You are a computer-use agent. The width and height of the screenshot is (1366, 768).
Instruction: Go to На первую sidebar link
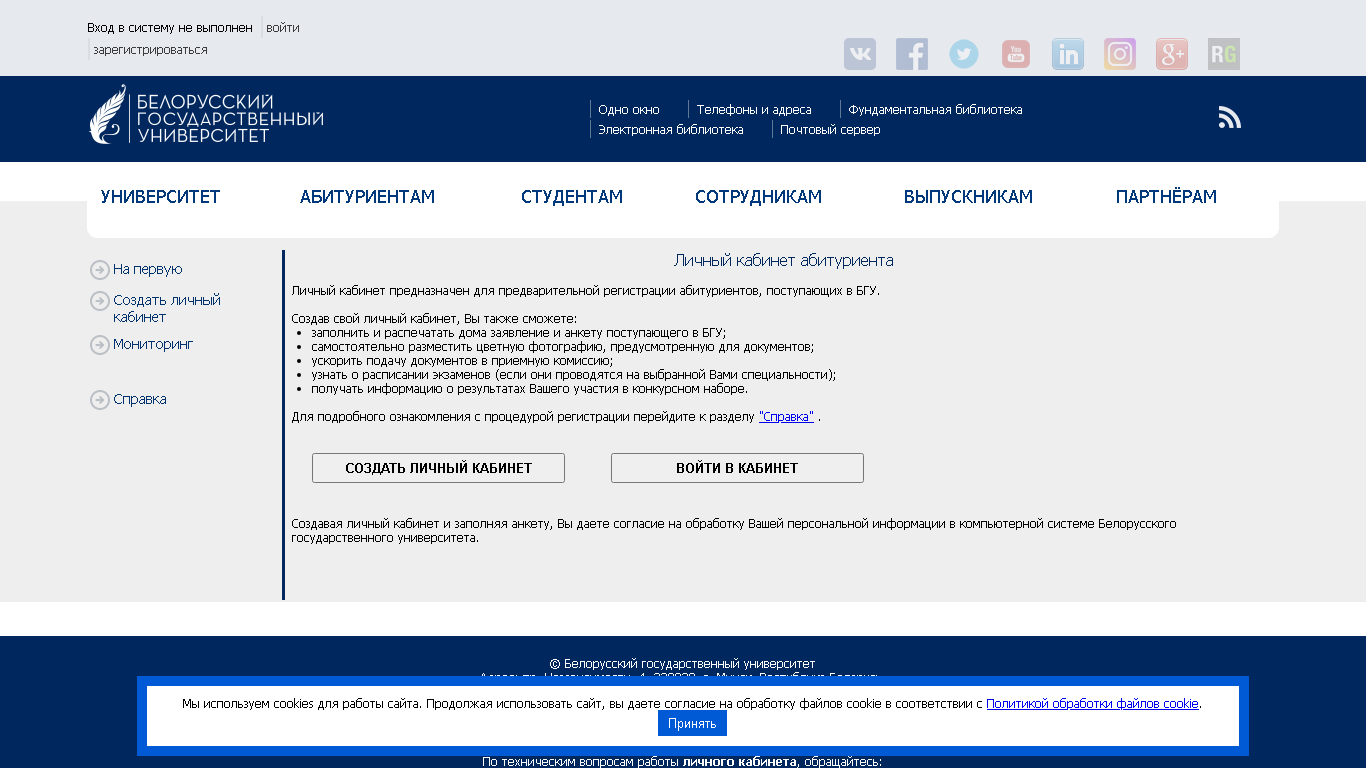(x=148, y=270)
